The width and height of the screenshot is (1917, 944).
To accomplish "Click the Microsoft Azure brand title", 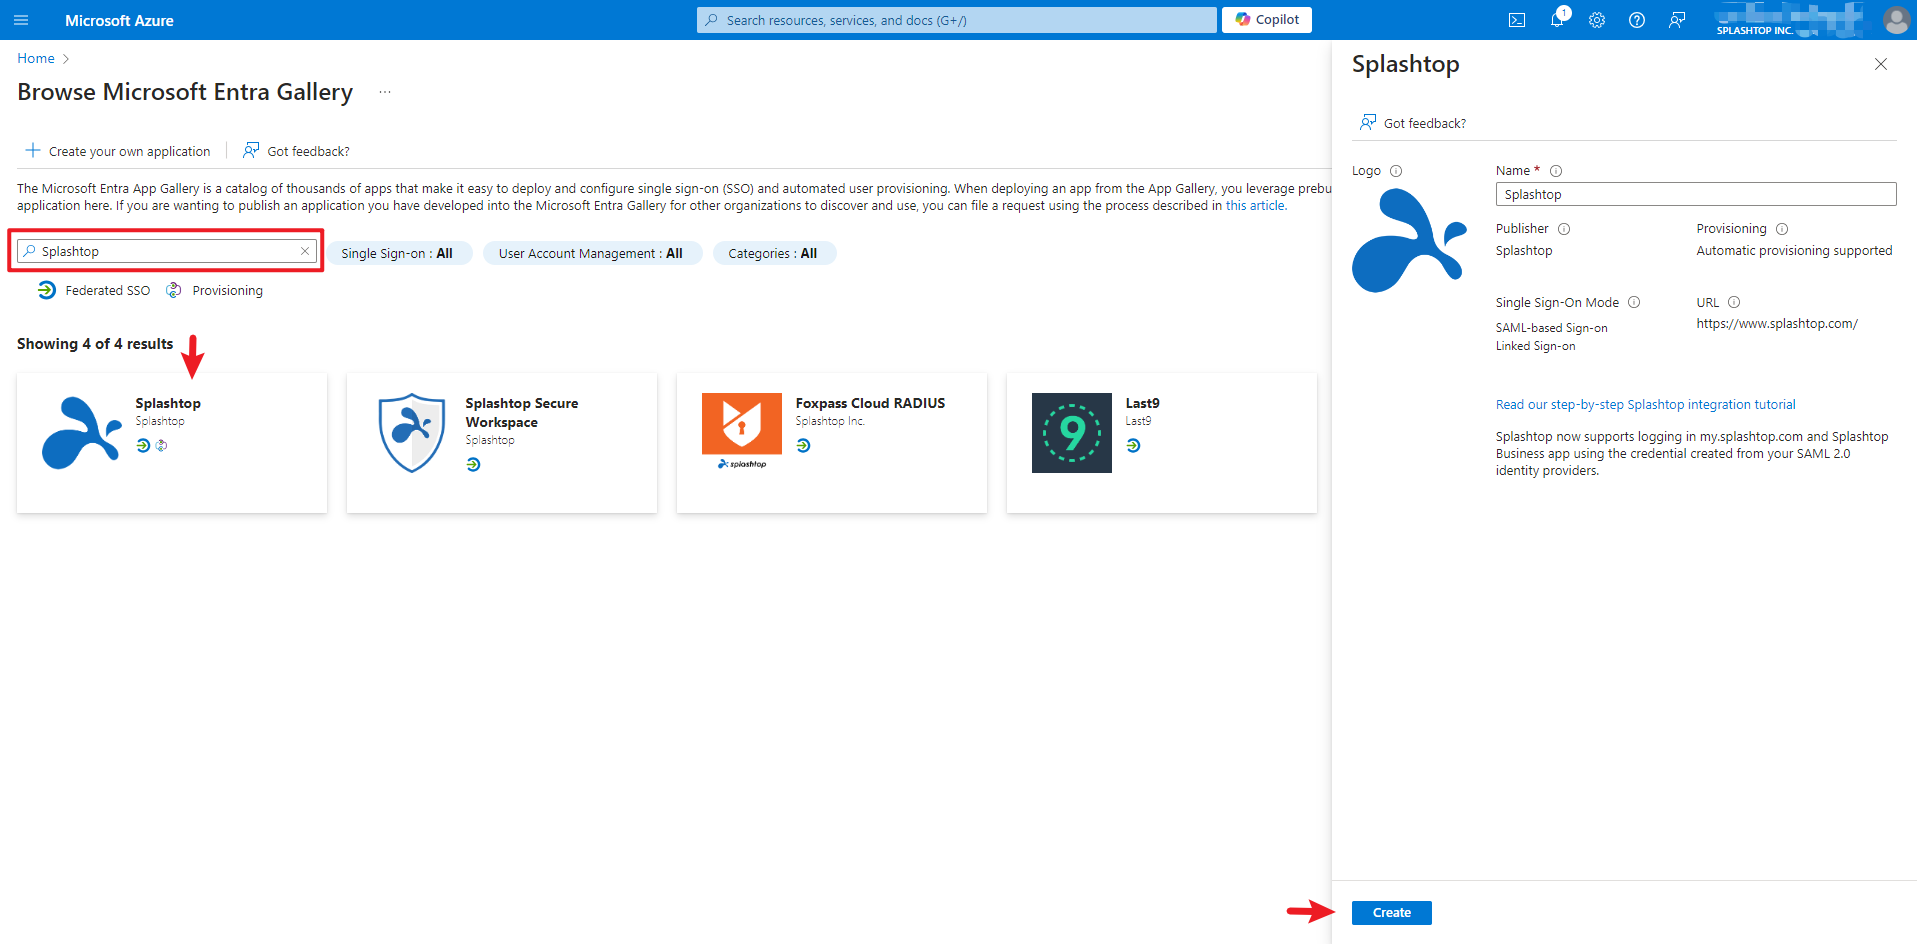I will pos(119,20).
